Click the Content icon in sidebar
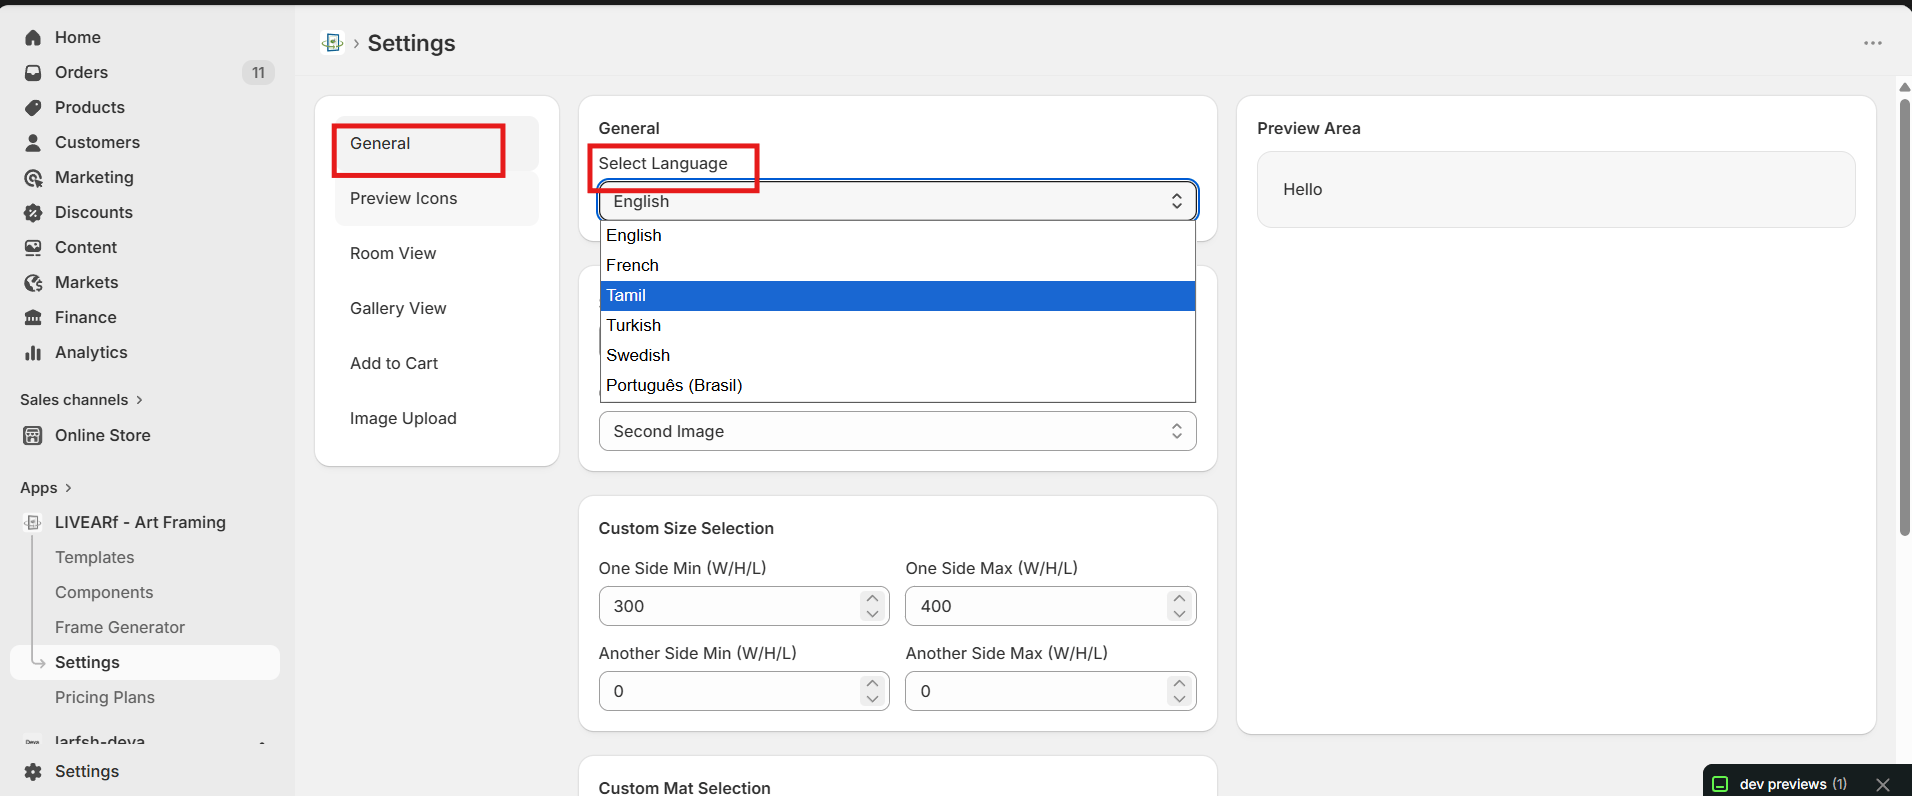 click(33, 248)
